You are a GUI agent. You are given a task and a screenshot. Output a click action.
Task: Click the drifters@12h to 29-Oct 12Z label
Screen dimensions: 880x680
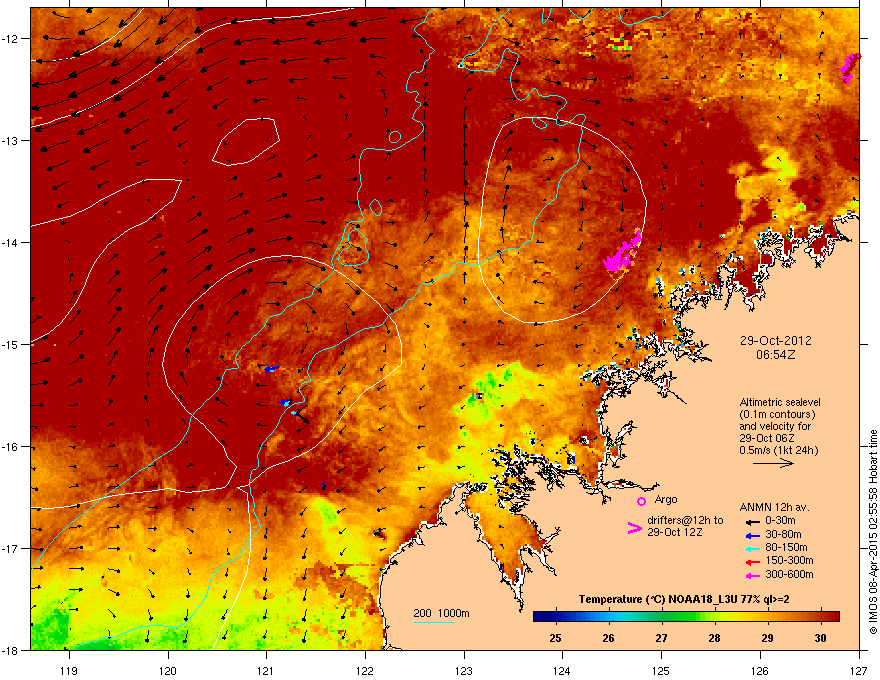(x=685, y=526)
